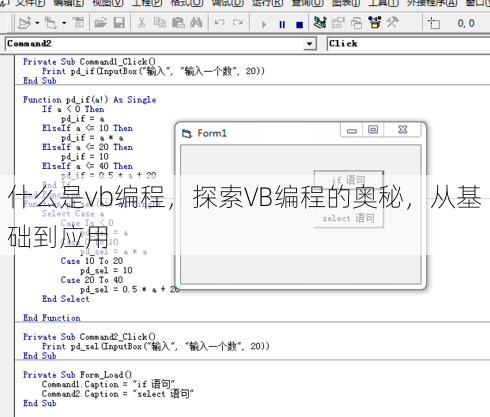Open the Add Form dropdown arrow
The image size is (490, 417).
[x=64, y=23]
